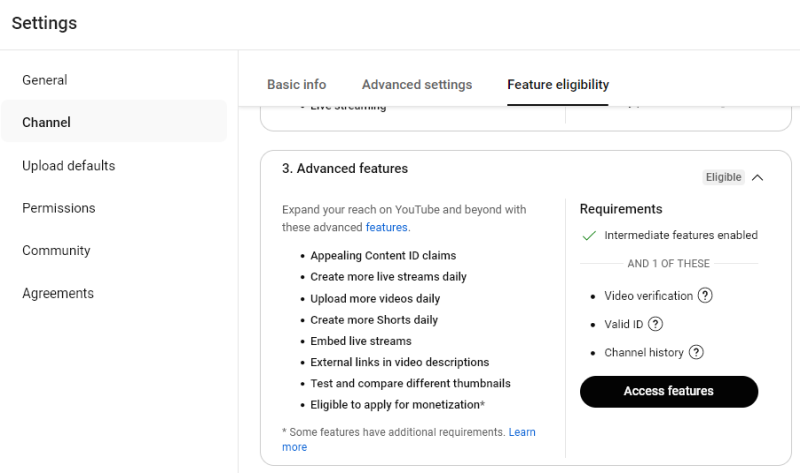This screenshot has height=473, width=800.
Task: Click help icon next to Video verification
Action: [x=705, y=296]
